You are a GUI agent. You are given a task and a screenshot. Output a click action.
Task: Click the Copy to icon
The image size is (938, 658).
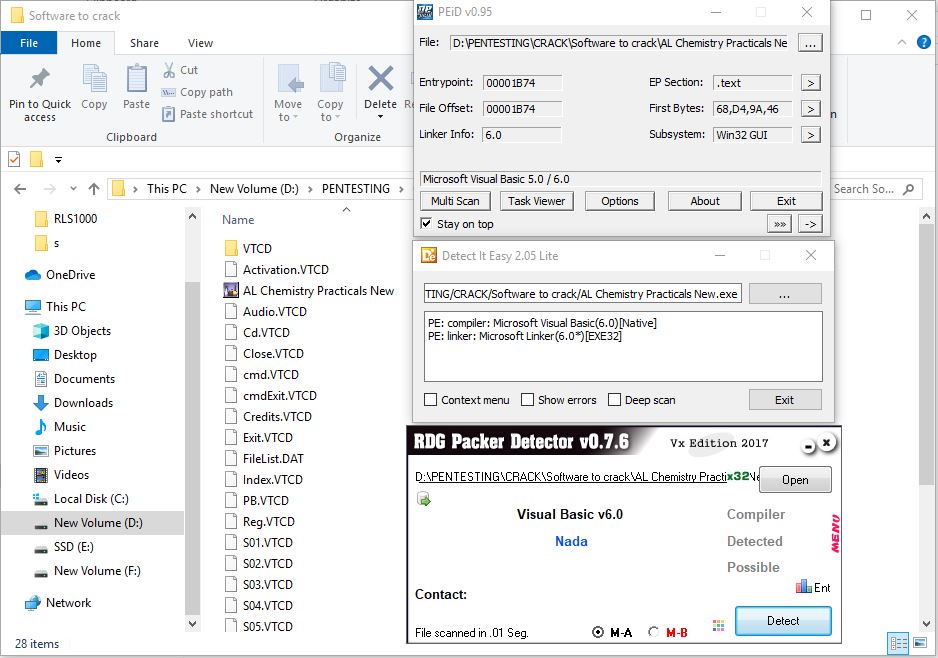click(331, 78)
